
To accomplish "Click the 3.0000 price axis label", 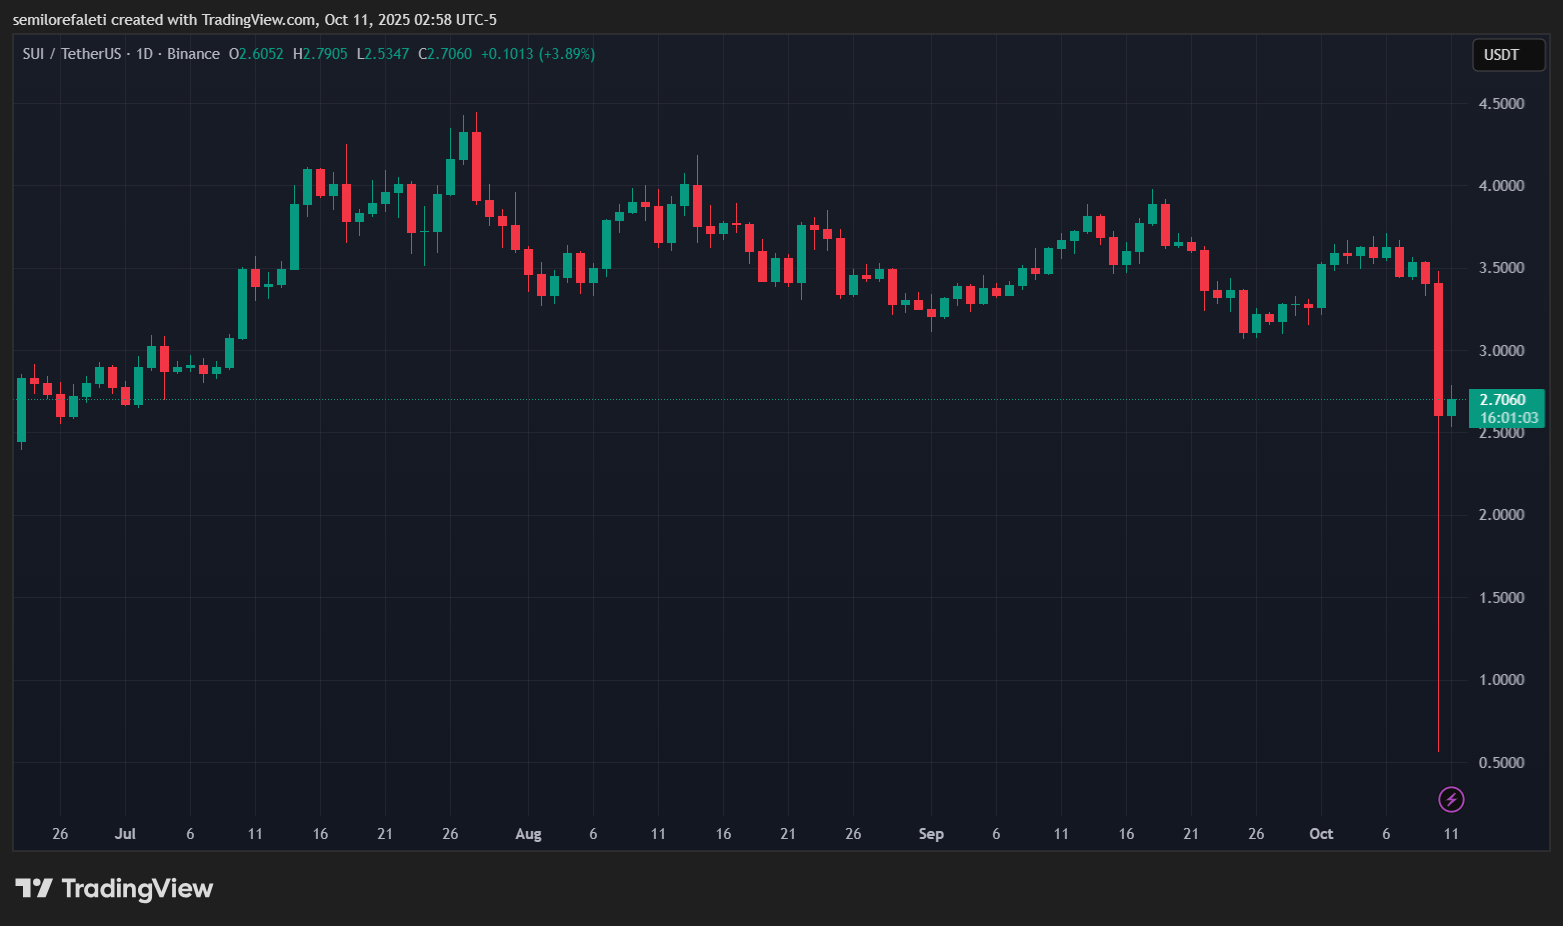I will [x=1501, y=351].
